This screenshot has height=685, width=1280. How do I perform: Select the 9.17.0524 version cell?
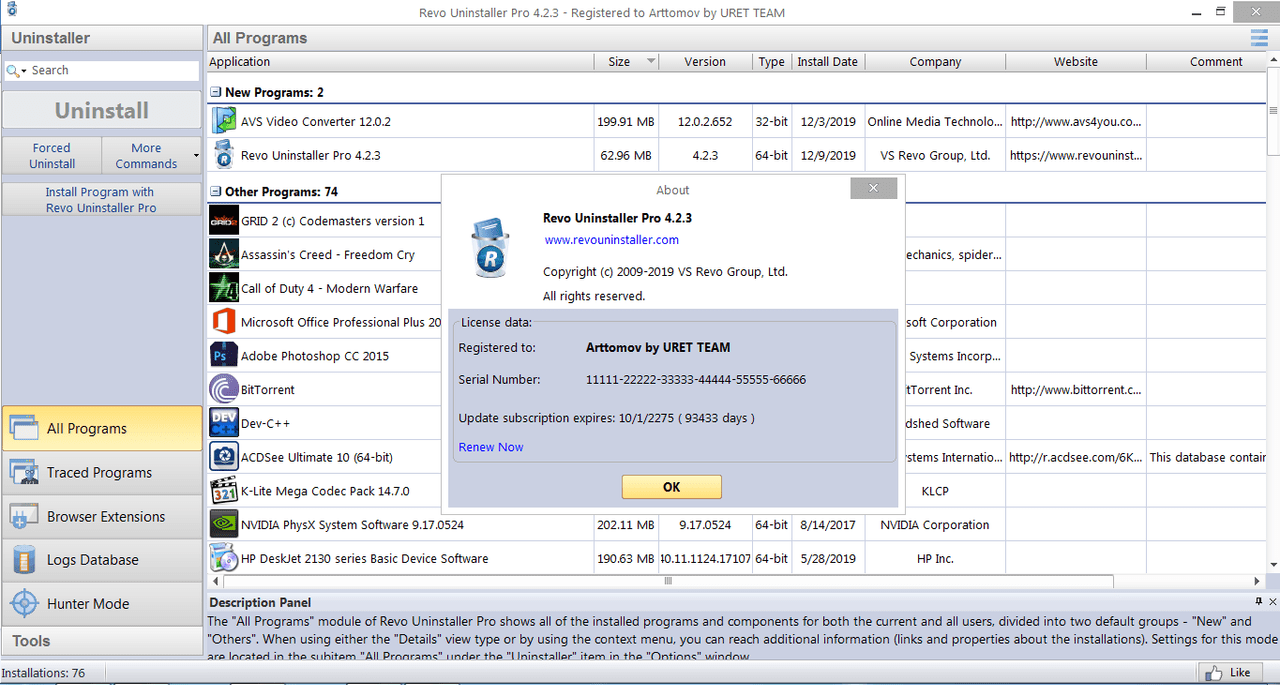click(x=705, y=524)
